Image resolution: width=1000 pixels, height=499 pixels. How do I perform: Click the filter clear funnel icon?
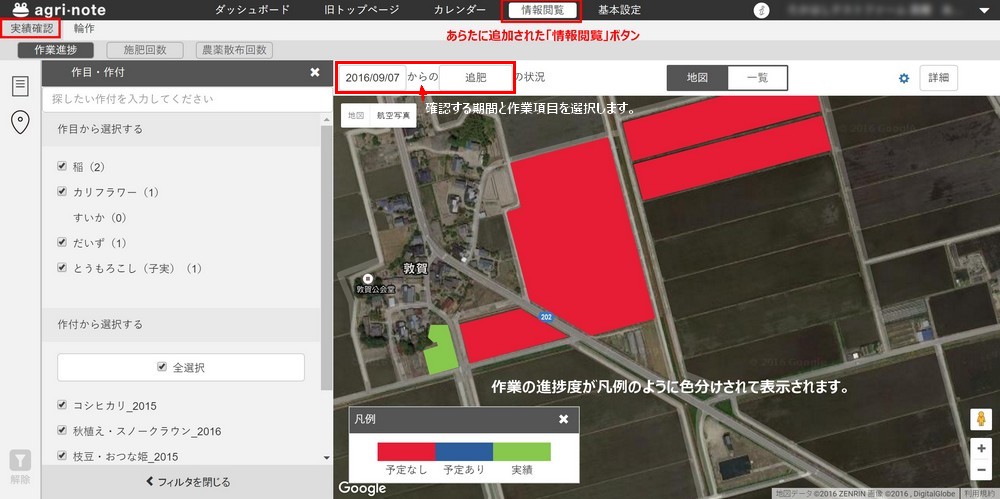(x=20, y=459)
